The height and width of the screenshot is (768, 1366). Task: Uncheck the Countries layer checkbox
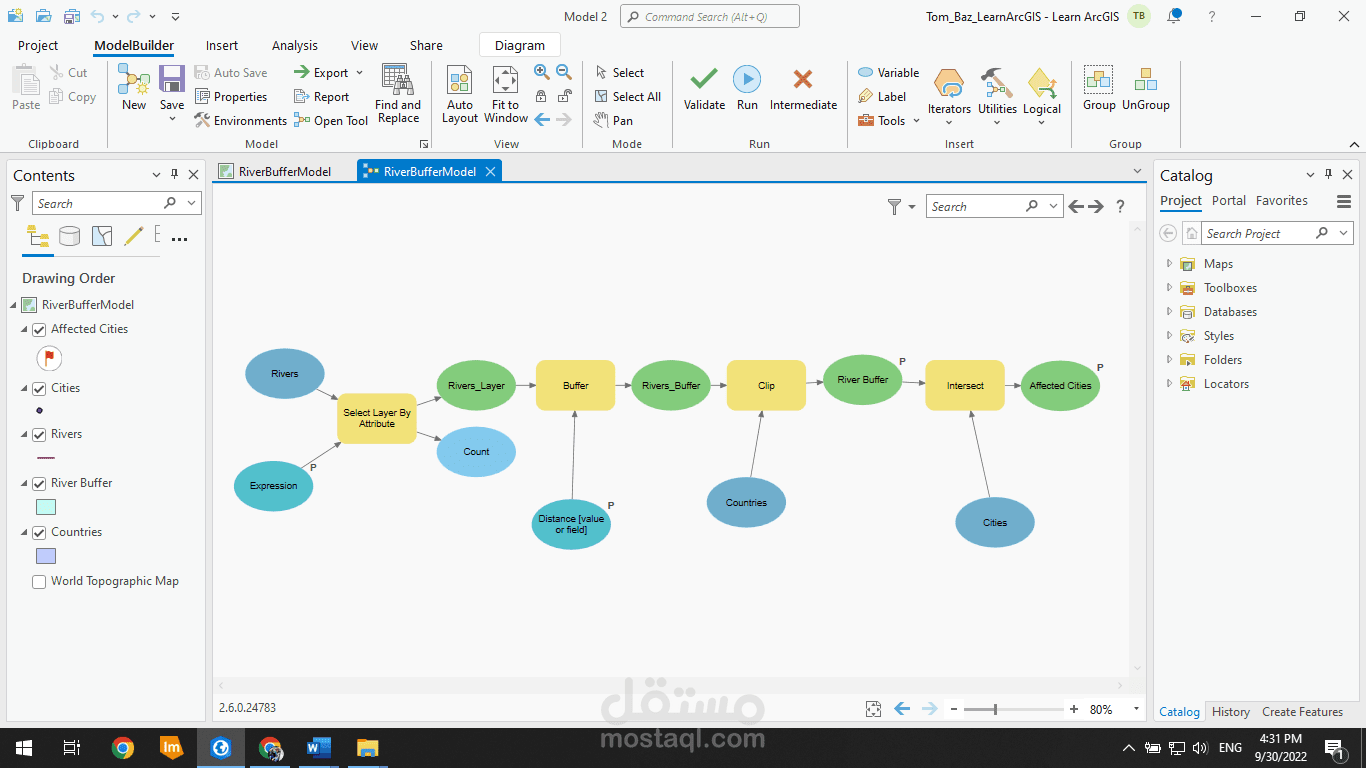(39, 533)
